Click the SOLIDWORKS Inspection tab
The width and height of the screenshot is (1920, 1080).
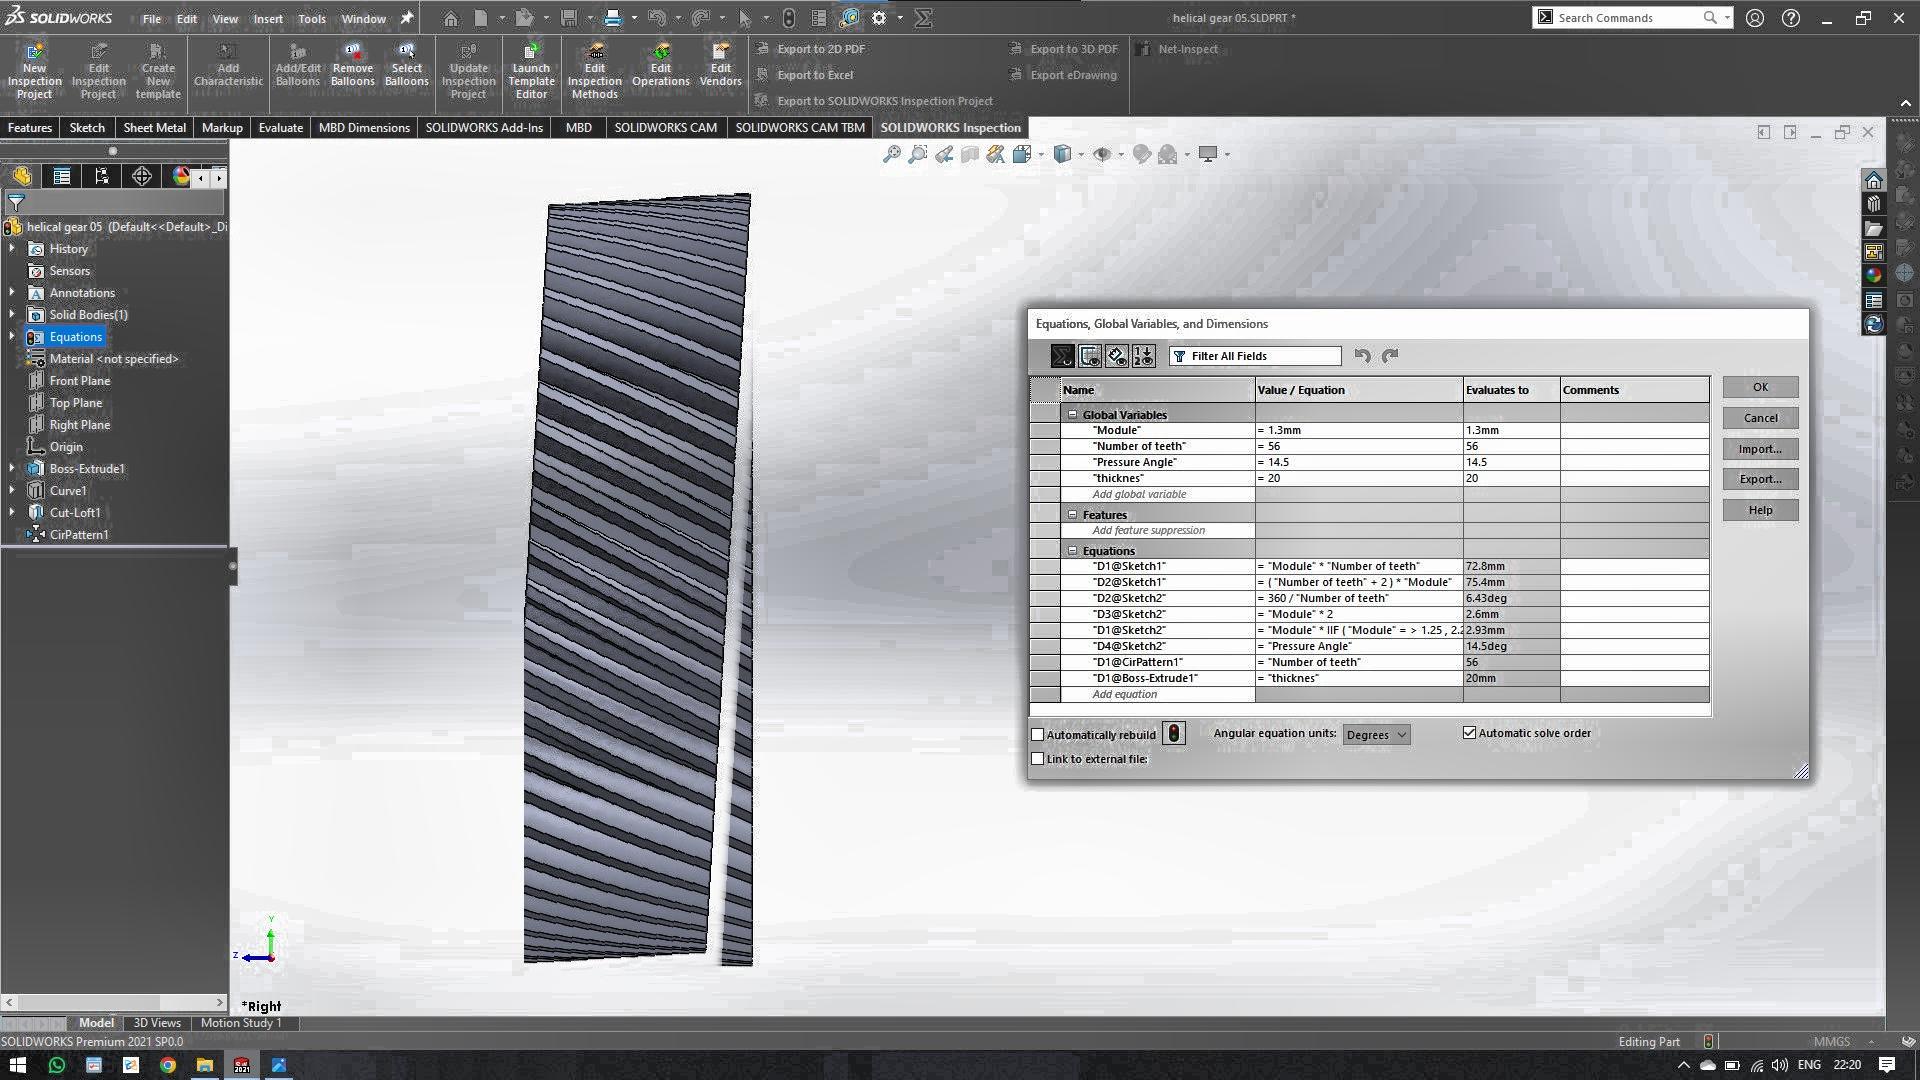pyautogui.click(x=949, y=127)
